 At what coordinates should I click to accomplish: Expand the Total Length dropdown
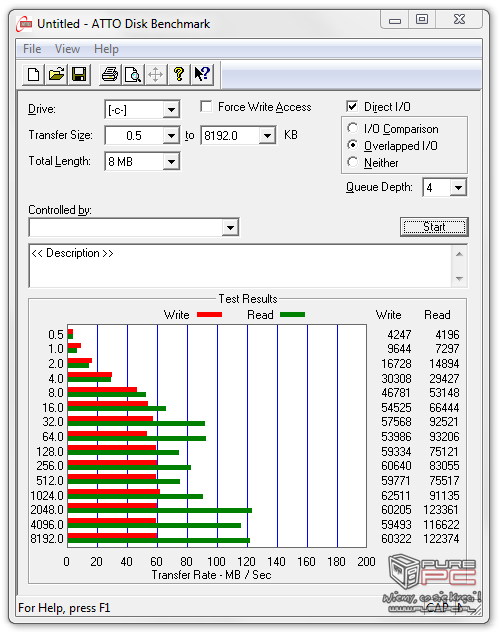[171, 162]
